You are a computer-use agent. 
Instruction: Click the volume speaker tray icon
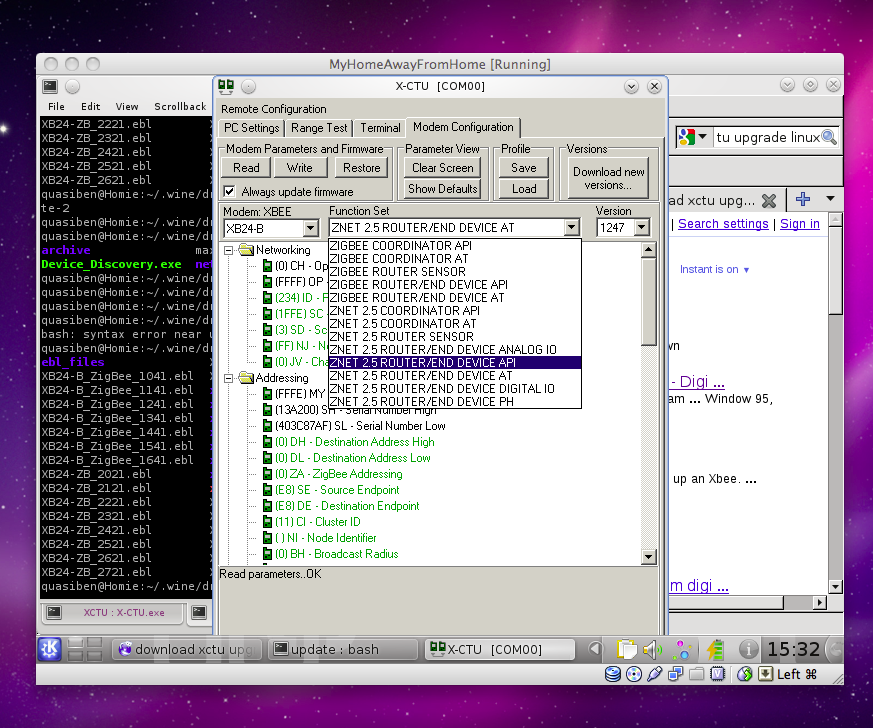pyautogui.click(x=652, y=649)
